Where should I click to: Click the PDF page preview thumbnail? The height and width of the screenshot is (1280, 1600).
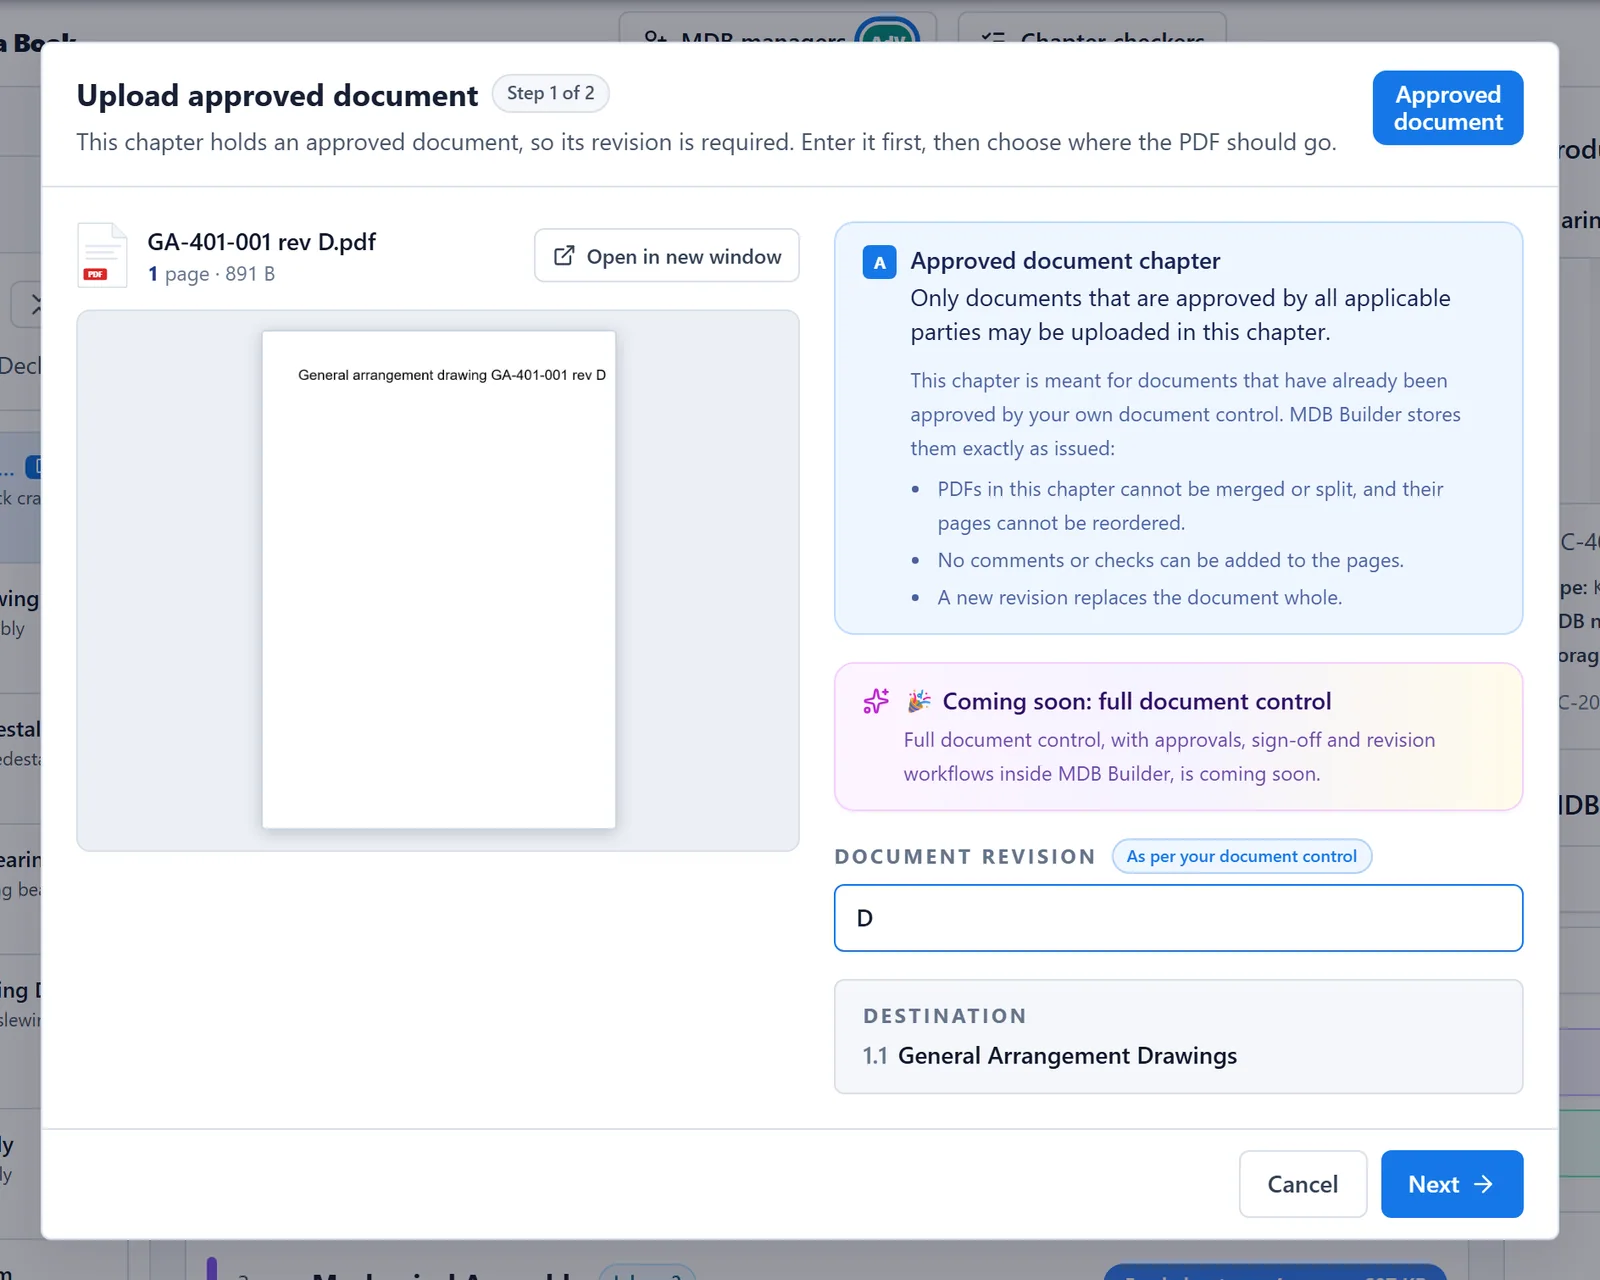tap(439, 579)
